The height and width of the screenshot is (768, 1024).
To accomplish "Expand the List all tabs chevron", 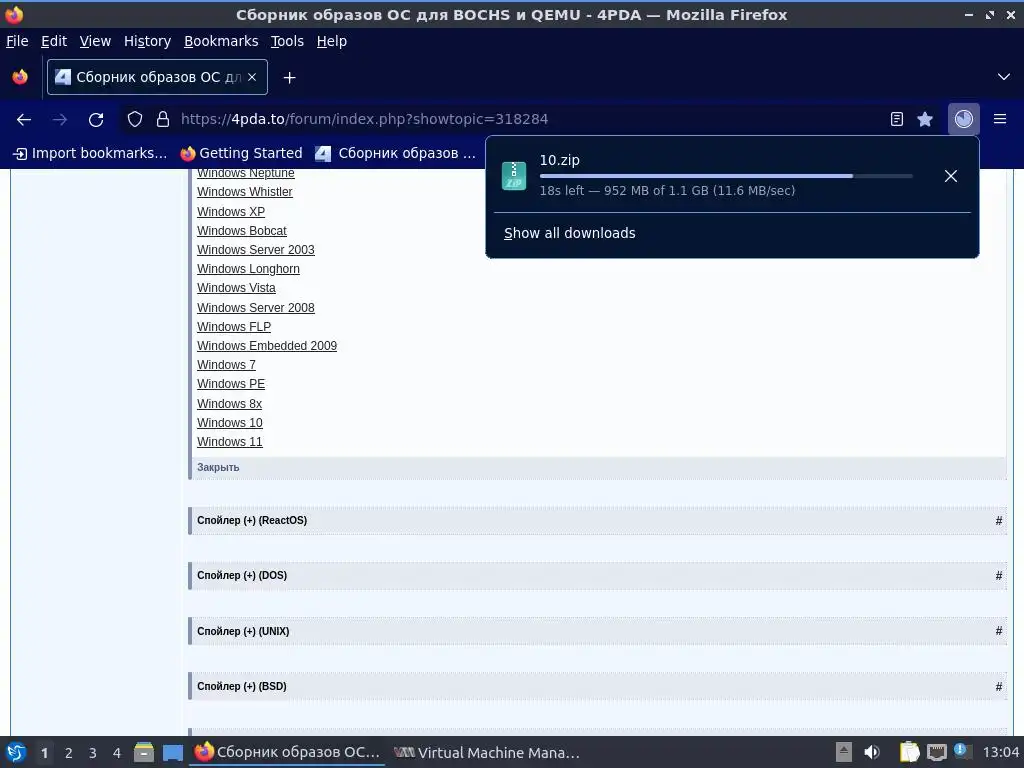I will 1004,77.
